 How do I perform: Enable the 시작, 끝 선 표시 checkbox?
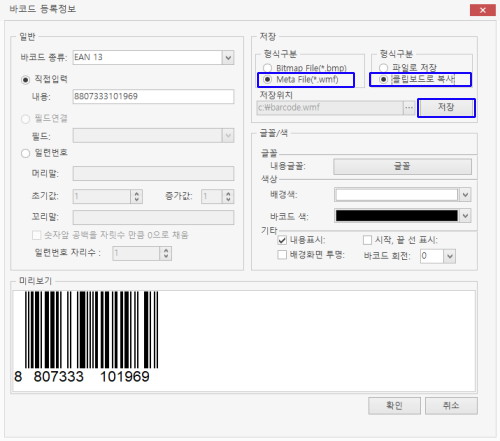coord(367,240)
